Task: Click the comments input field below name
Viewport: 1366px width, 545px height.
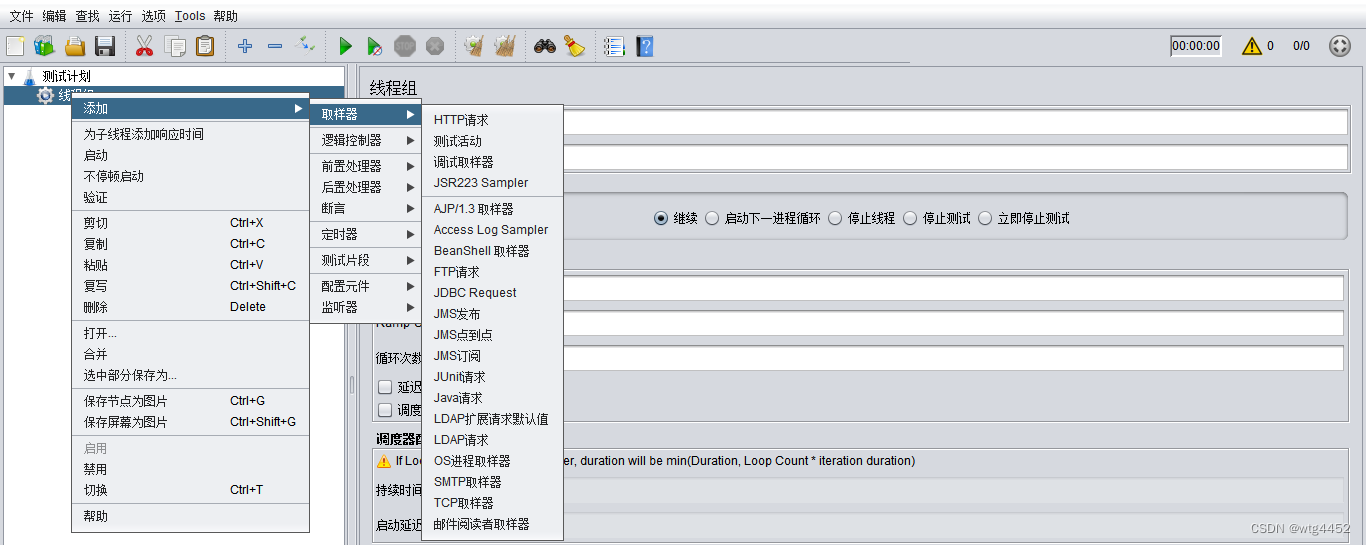Action: 955,157
